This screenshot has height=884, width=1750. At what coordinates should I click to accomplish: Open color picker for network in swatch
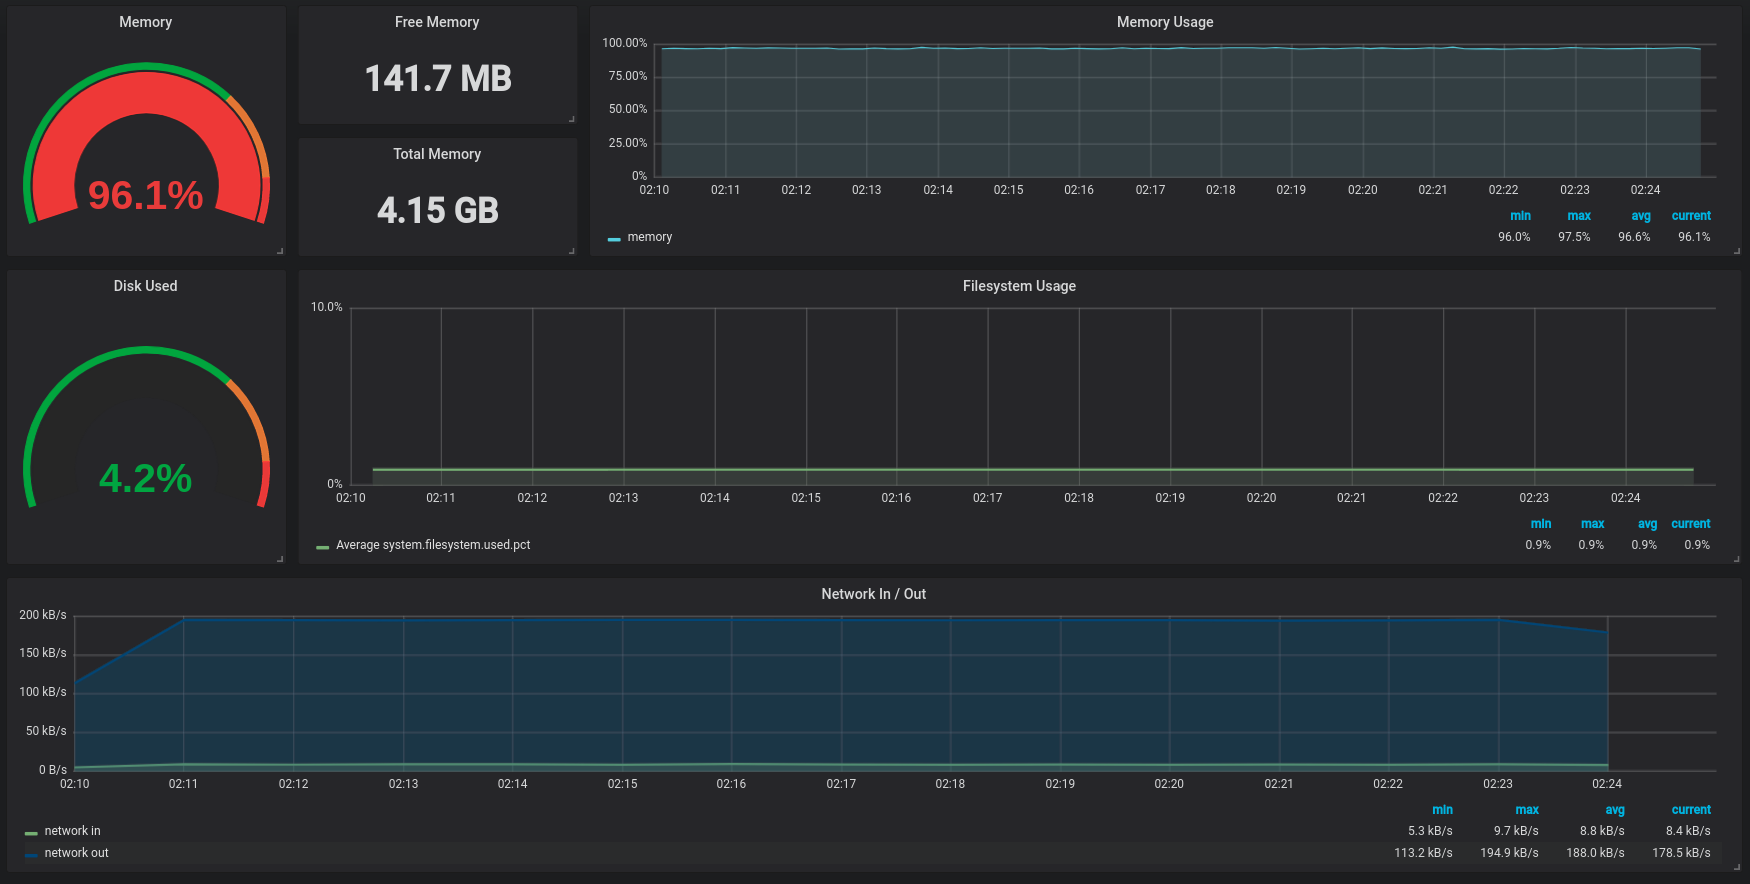31,833
